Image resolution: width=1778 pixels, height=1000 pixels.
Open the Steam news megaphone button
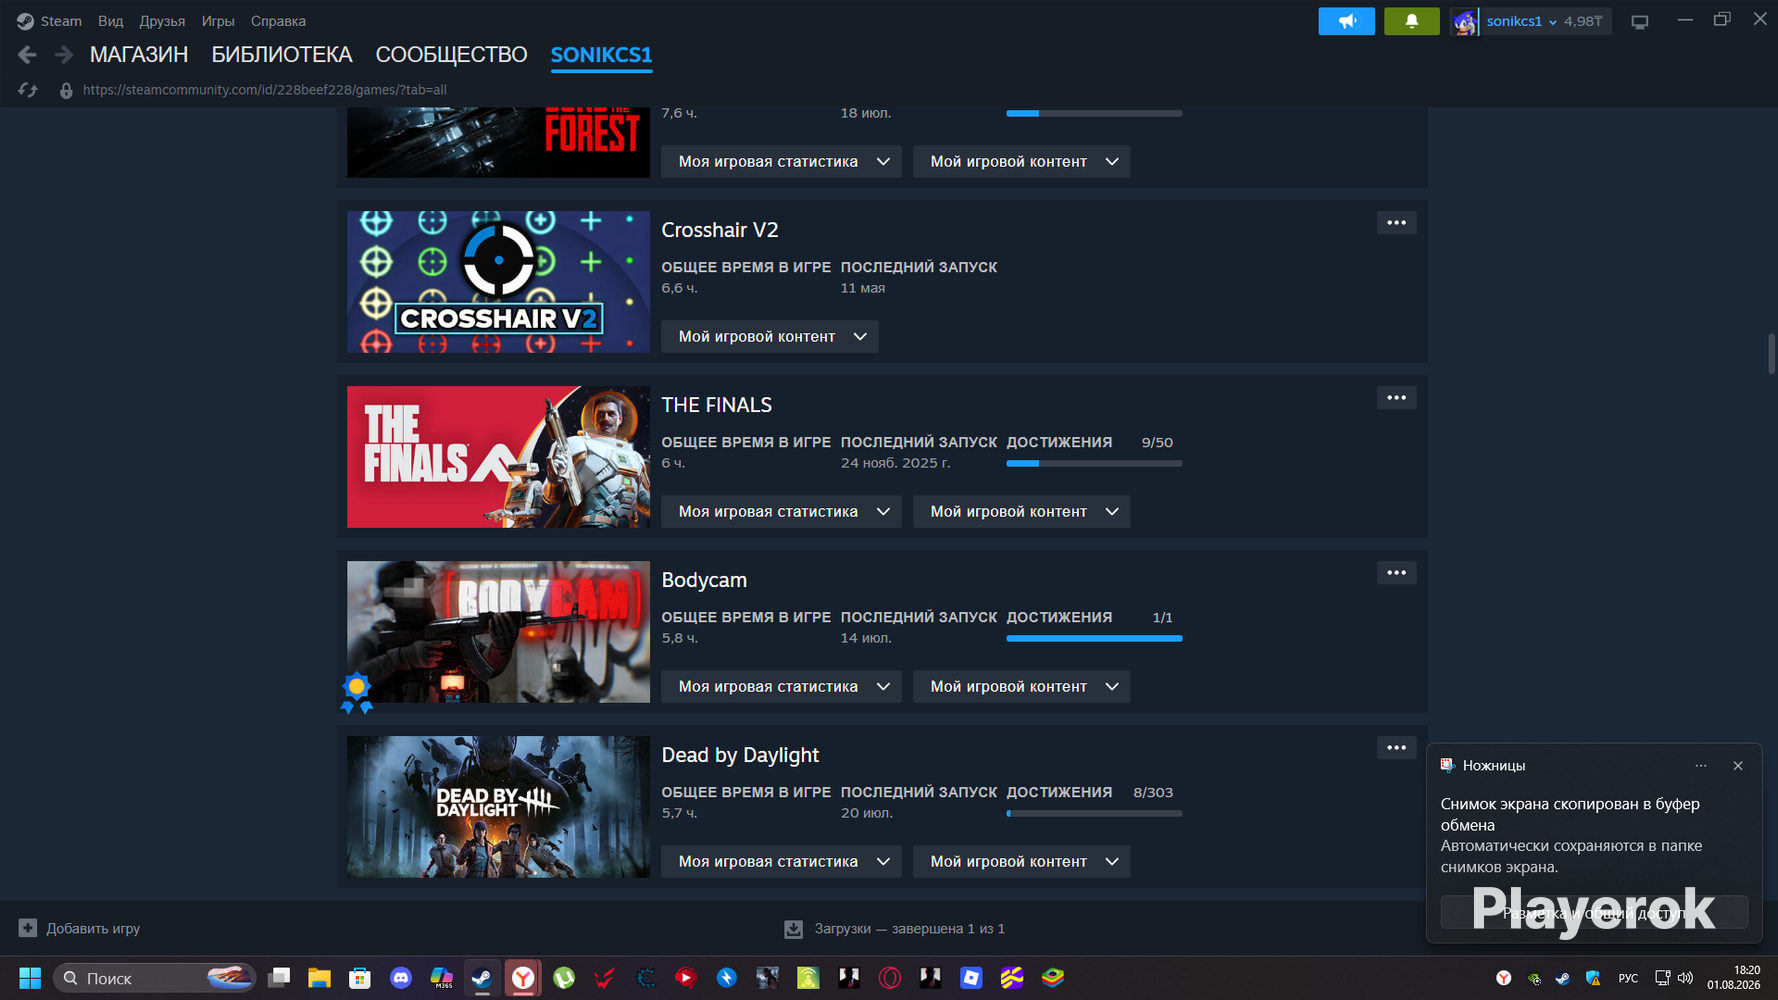pos(1346,21)
